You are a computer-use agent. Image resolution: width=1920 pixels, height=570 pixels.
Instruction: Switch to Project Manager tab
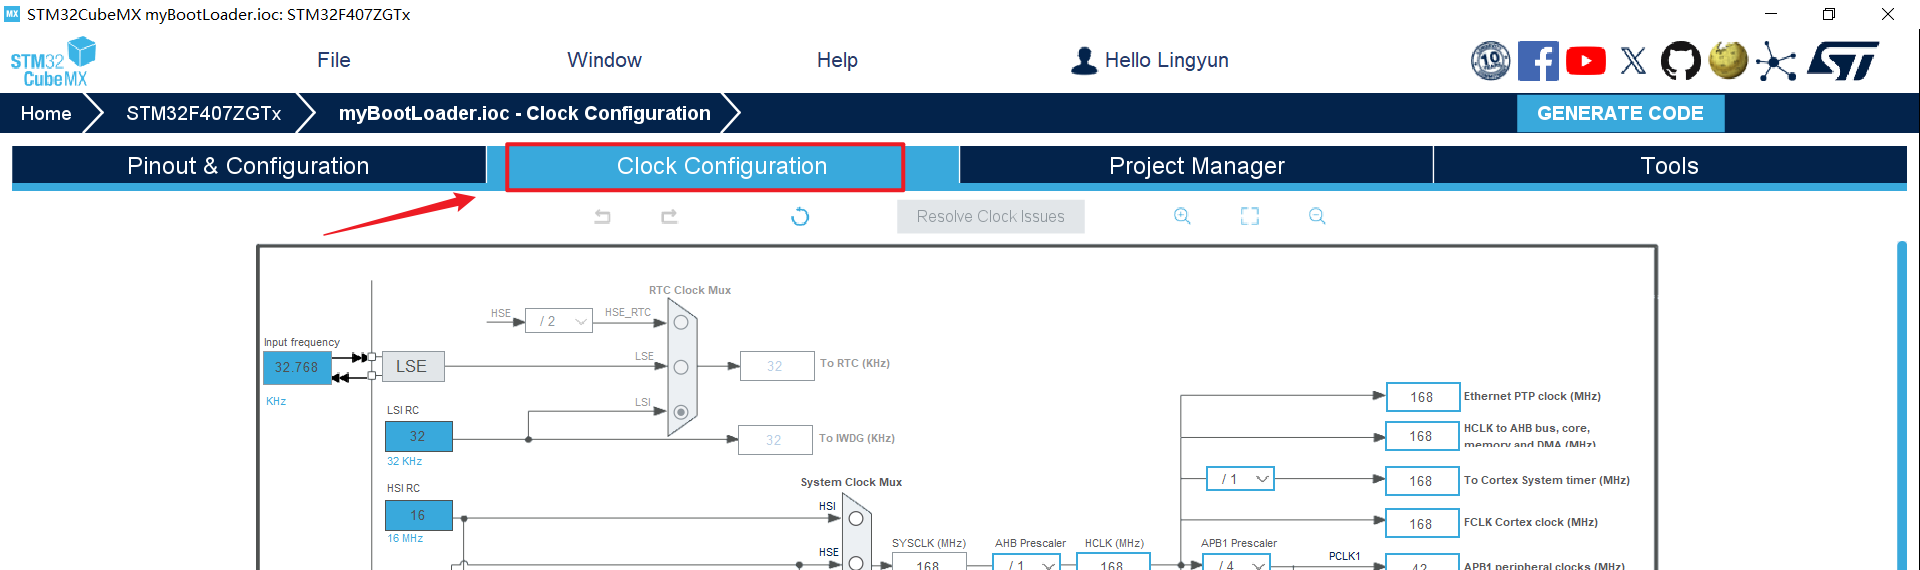1197,166
